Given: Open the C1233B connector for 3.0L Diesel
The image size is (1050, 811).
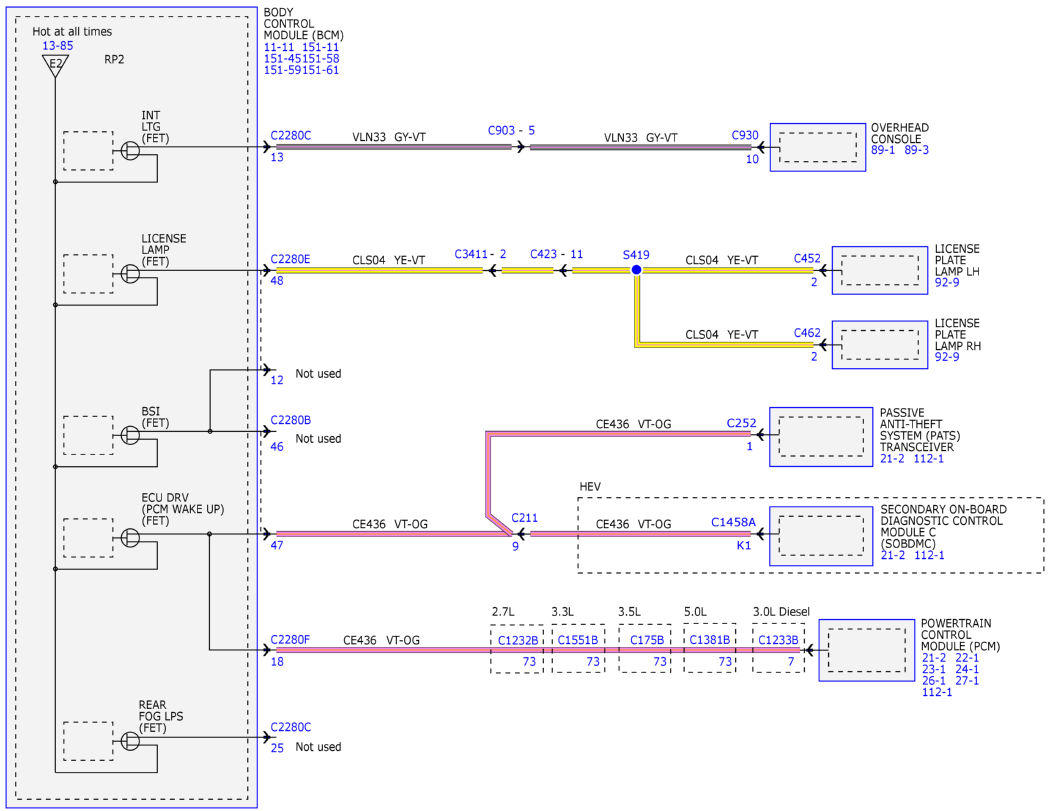Looking at the screenshot, I should click(778, 640).
